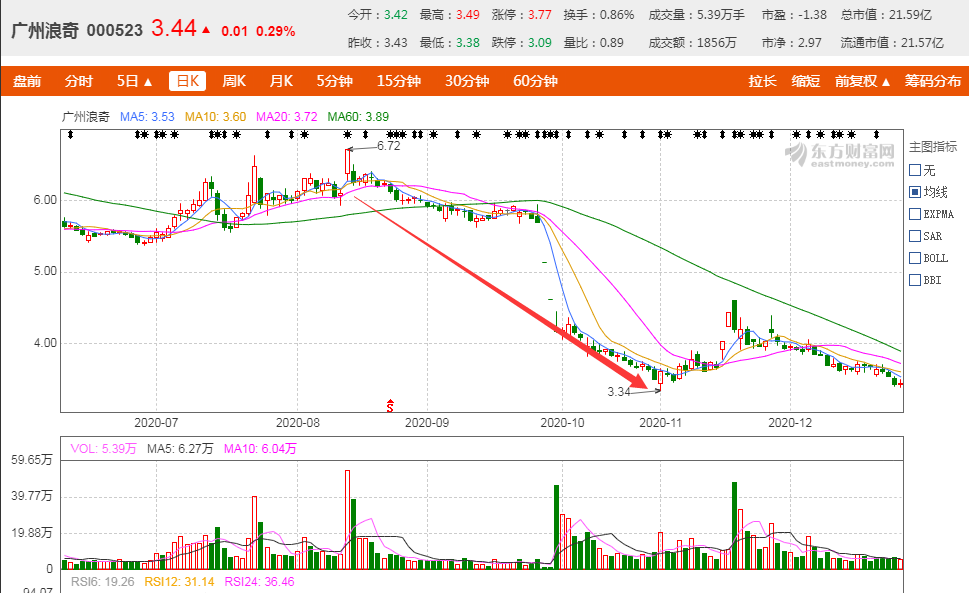
Task: Click the red S marker on the chart
Action: pos(390,406)
